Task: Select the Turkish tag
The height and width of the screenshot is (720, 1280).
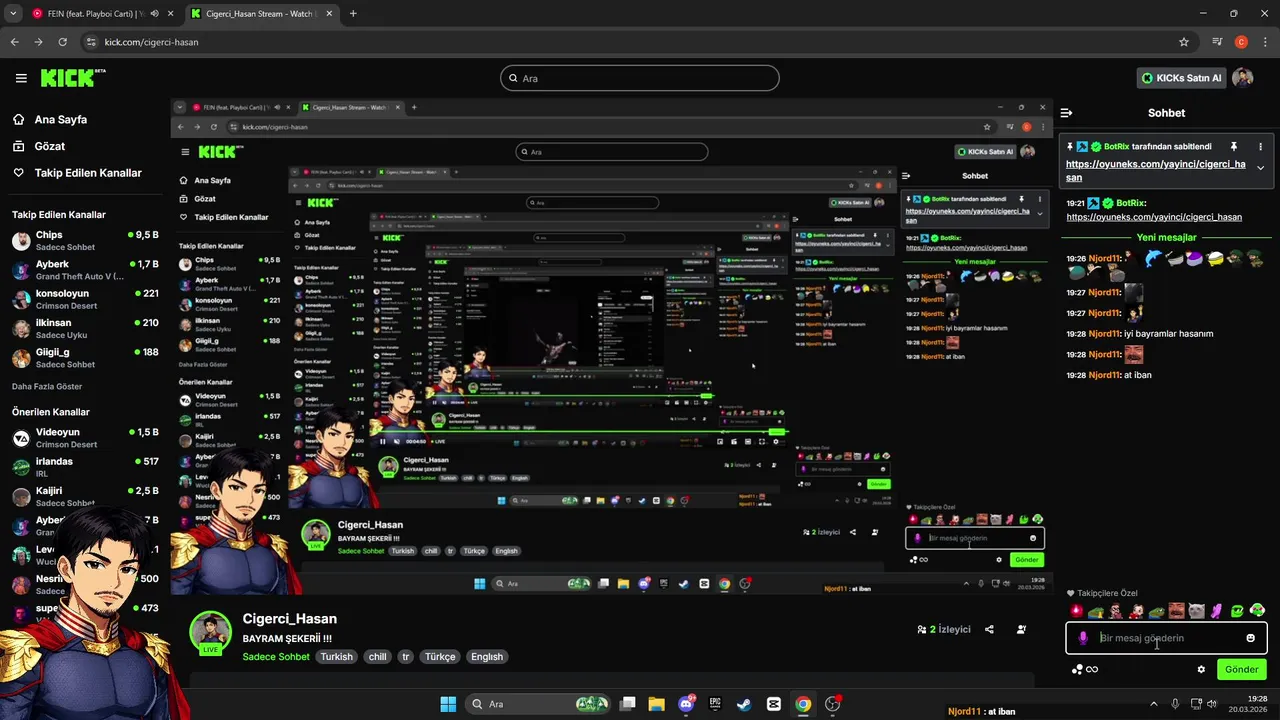Action: [337, 657]
